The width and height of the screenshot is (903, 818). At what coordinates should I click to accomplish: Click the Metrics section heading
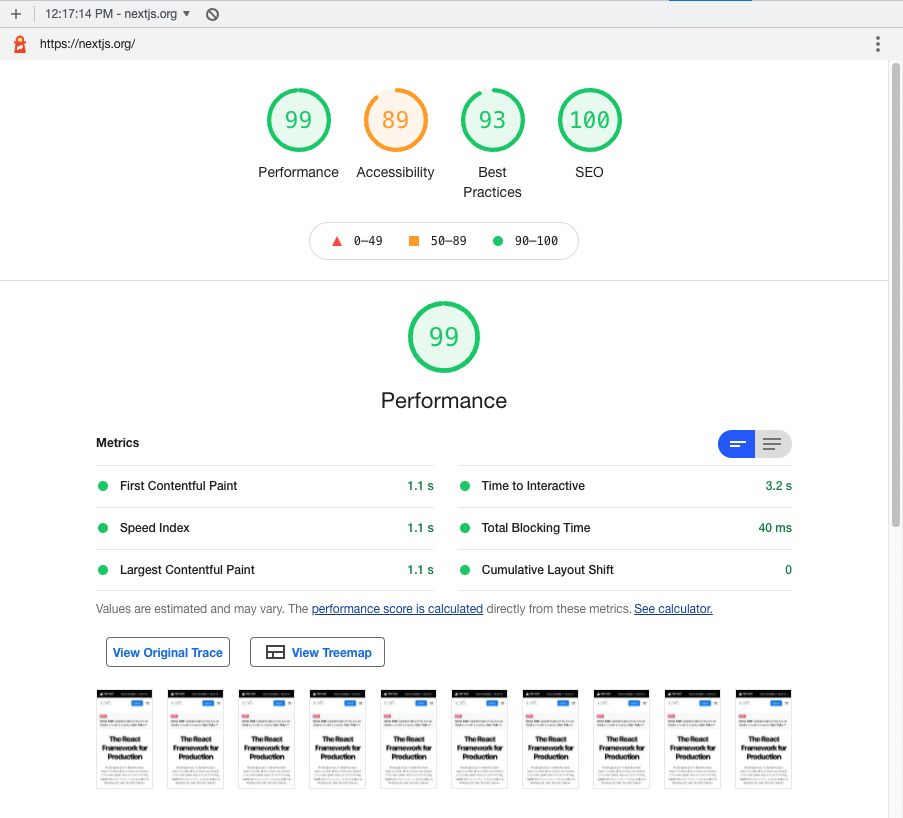click(x=117, y=443)
